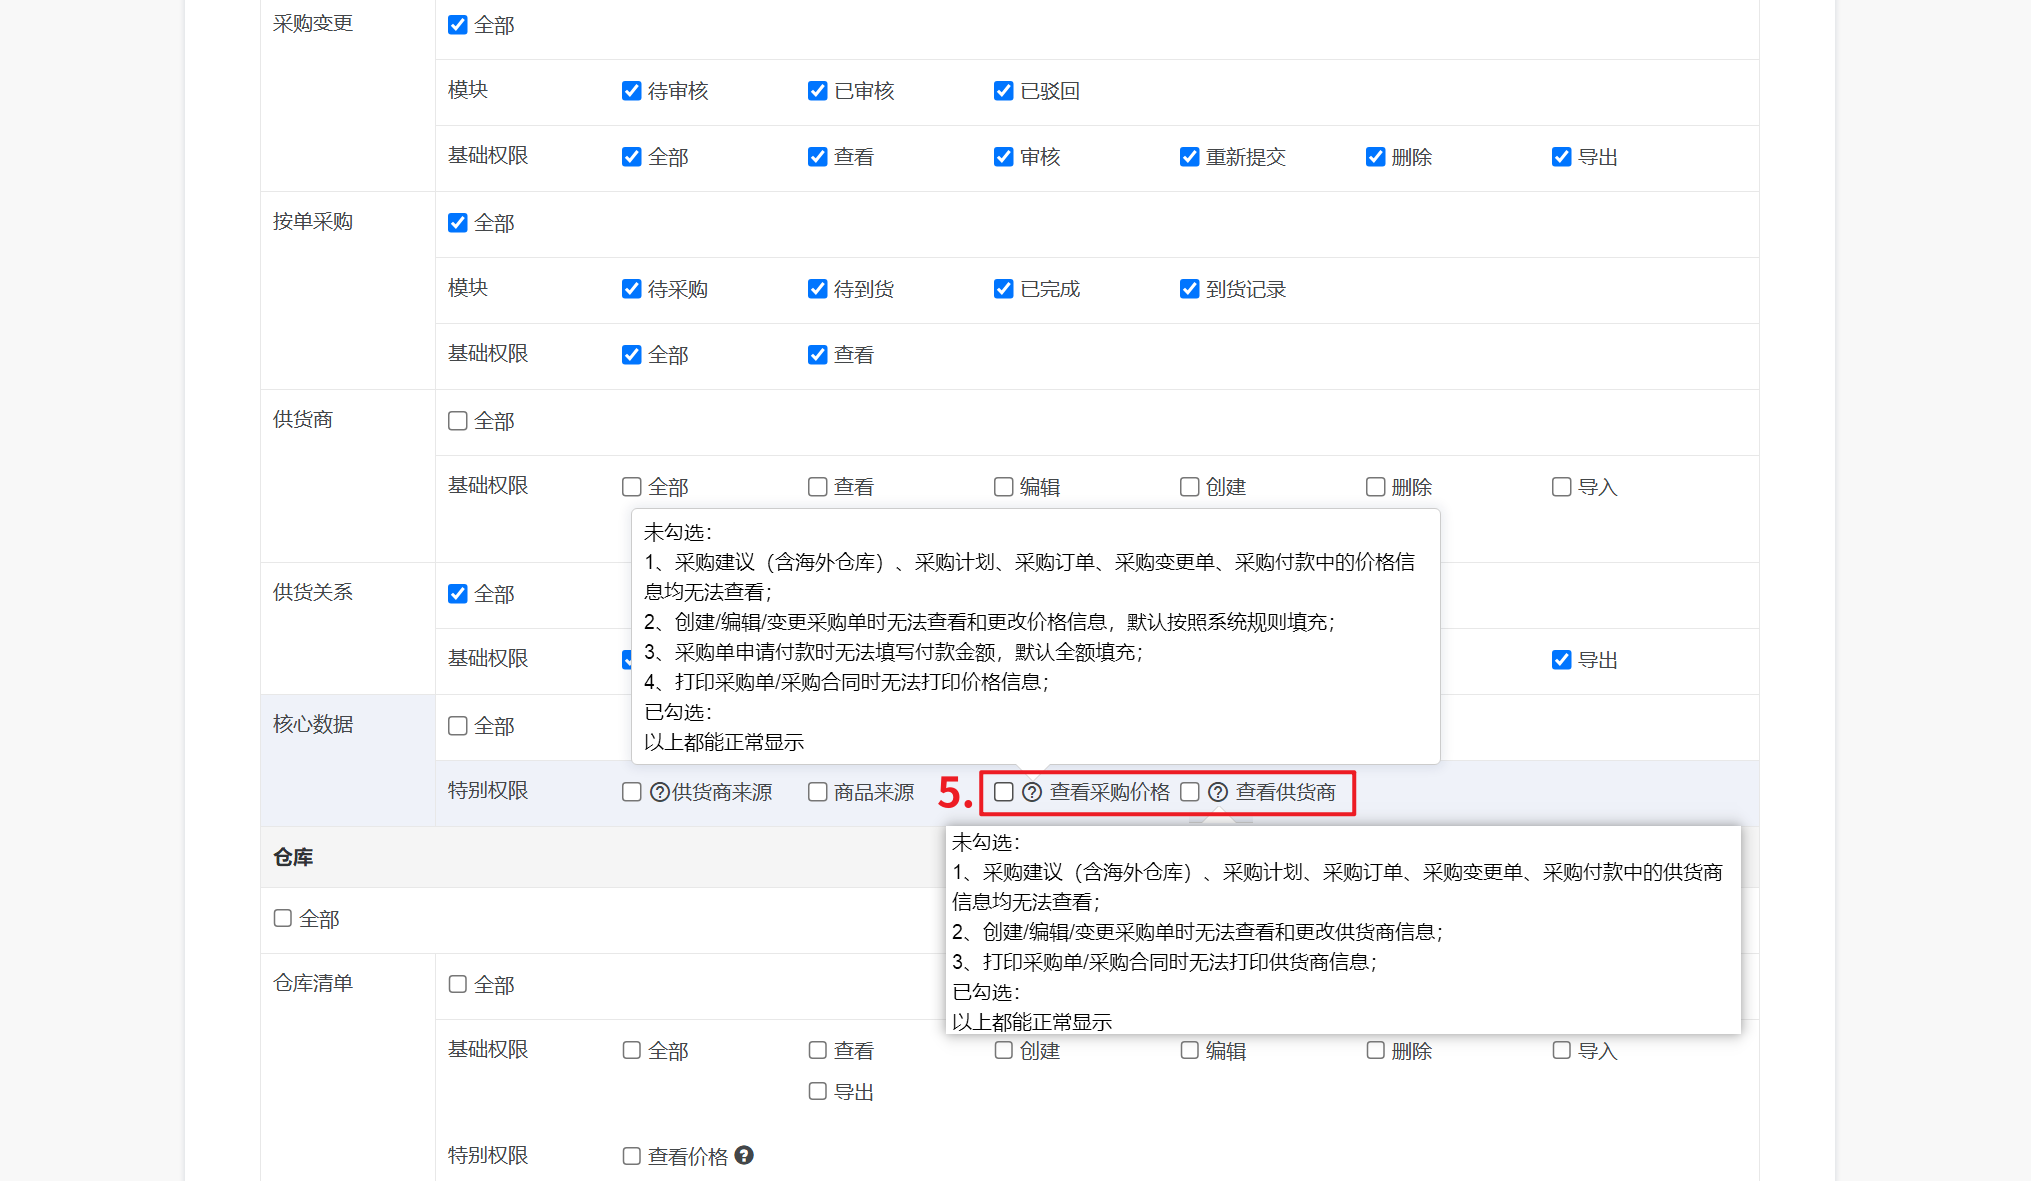This screenshot has height=1181, width=2031.
Task: Uncheck 导出 in 供货关系 permissions
Action: (1562, 660)
